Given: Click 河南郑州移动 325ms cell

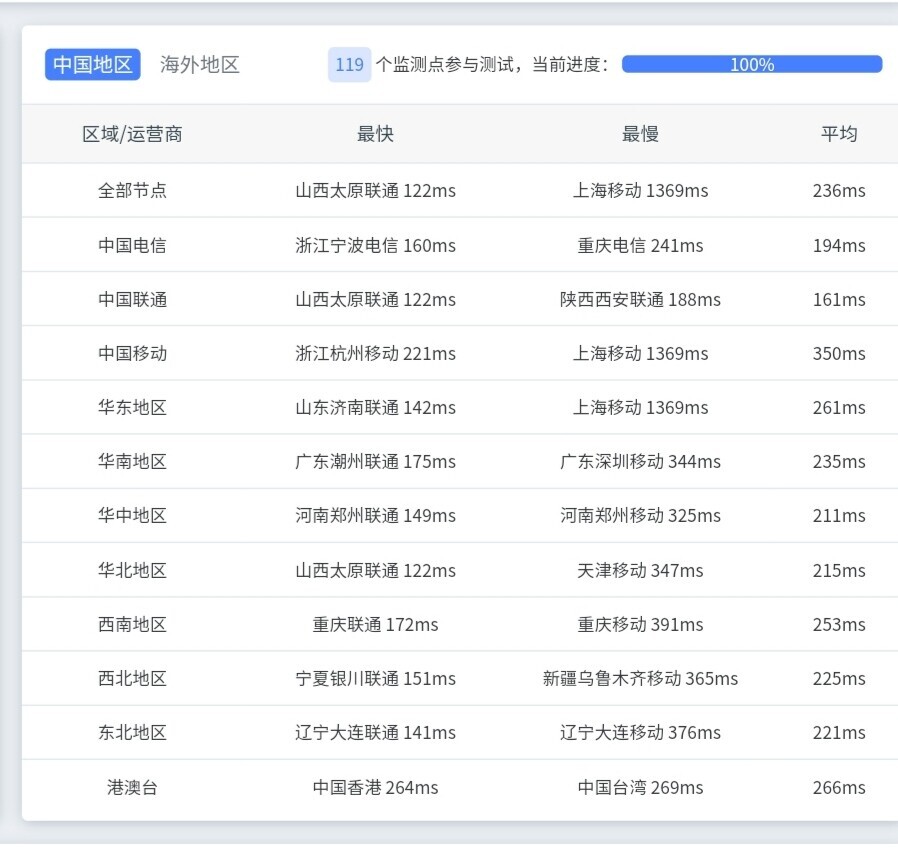Looking at the screenshot, I should coord(640,515).
